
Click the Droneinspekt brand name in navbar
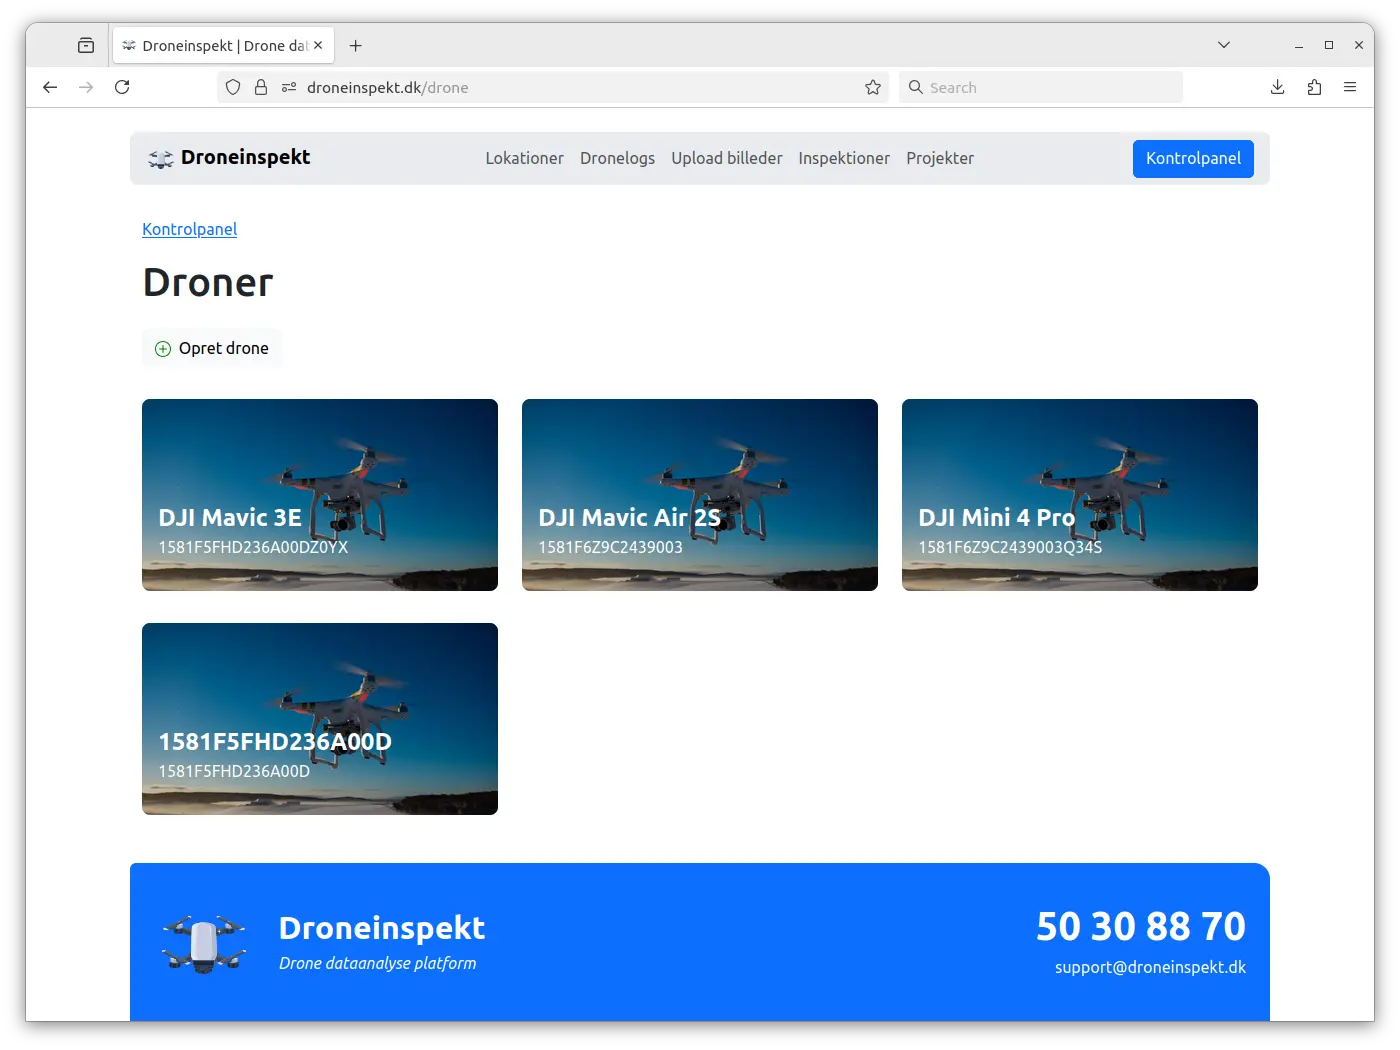[x=245, y=157]
